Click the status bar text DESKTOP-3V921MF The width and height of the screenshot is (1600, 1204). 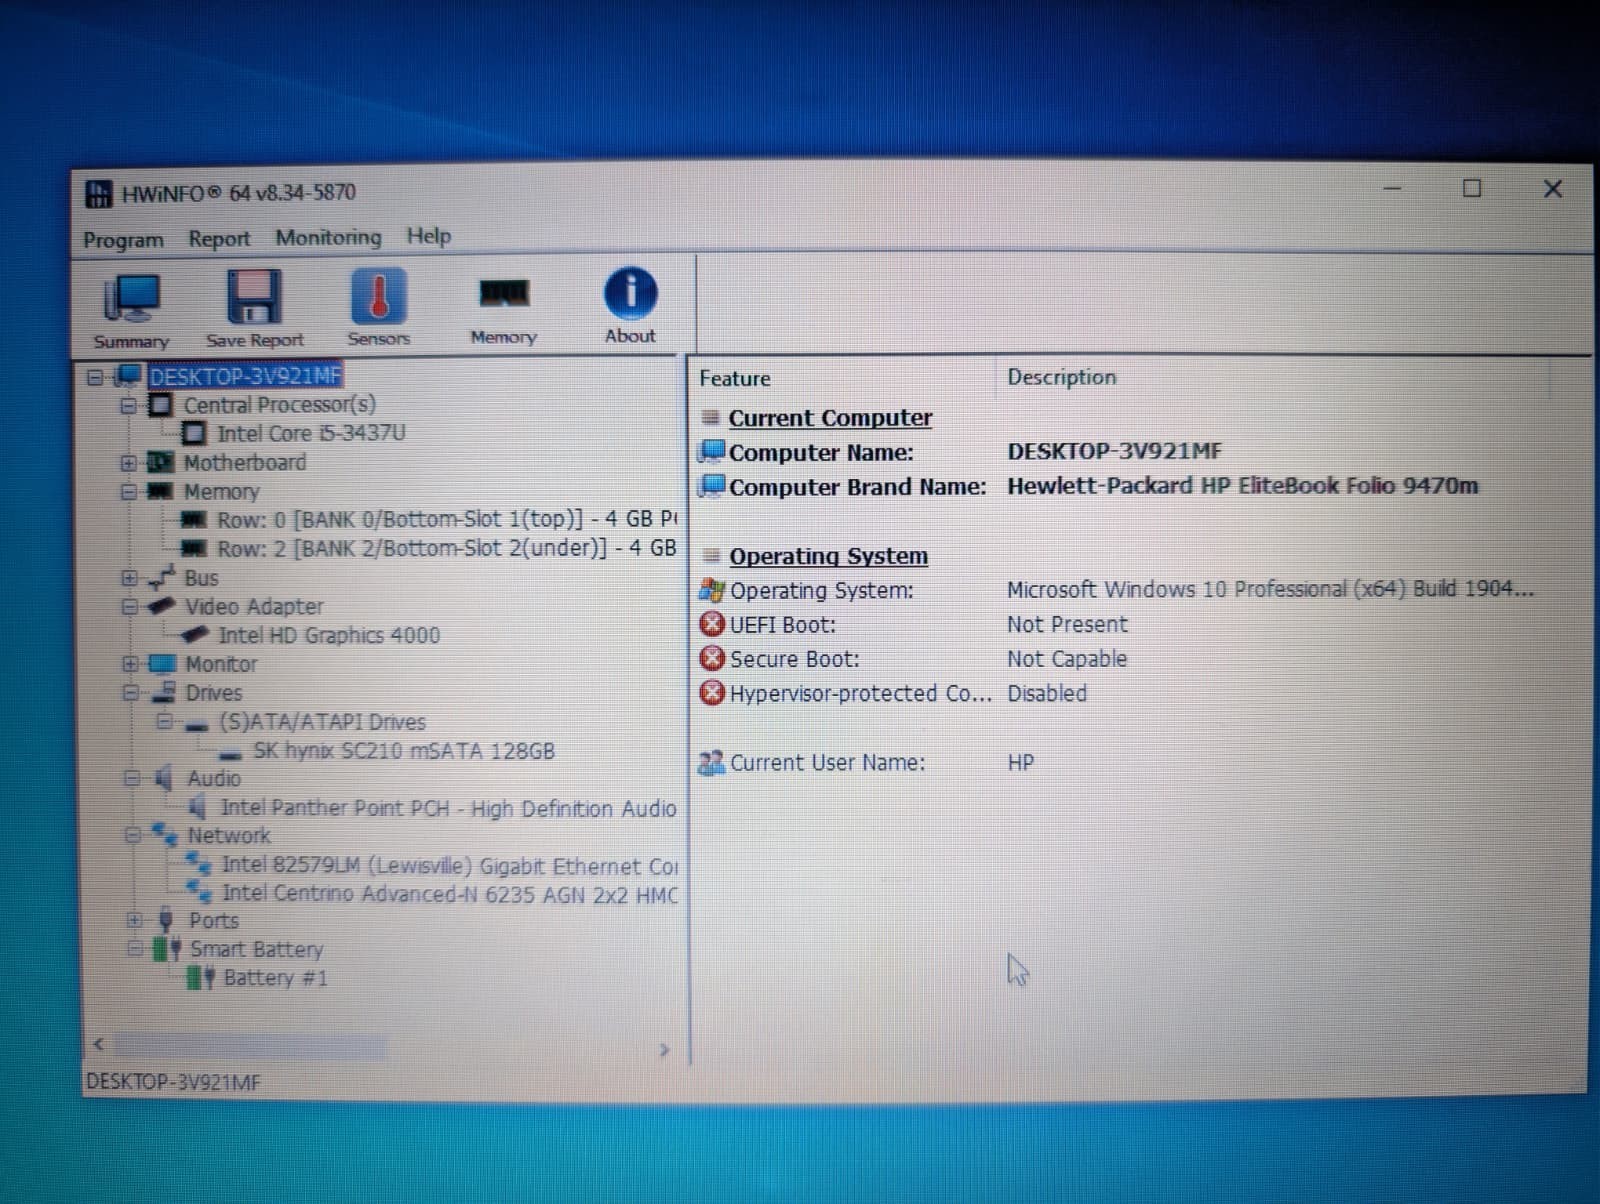click(x=173, y=1082)
